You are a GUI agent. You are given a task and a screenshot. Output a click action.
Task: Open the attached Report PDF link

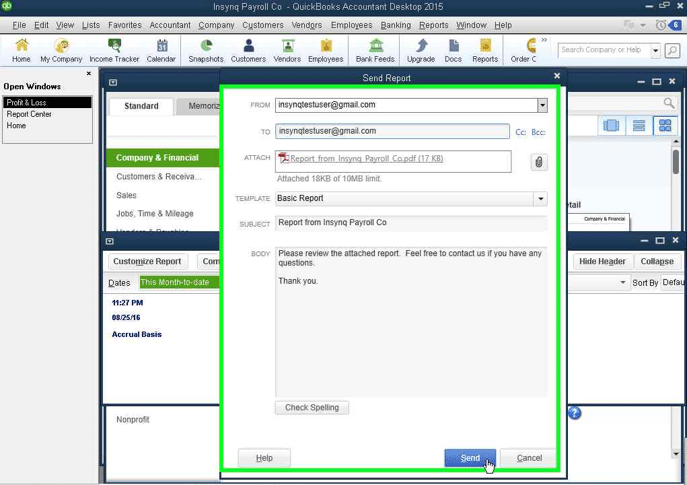366,159
